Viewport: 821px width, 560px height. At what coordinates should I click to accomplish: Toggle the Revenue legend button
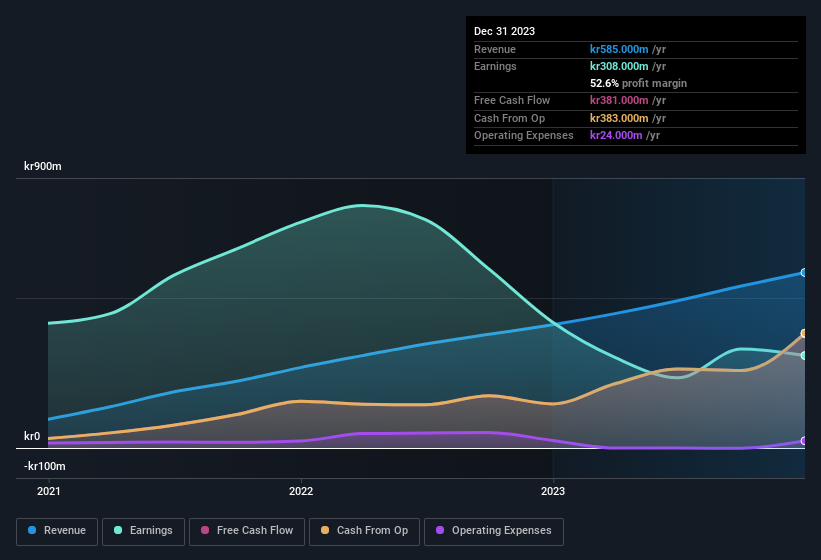(57, 531)
